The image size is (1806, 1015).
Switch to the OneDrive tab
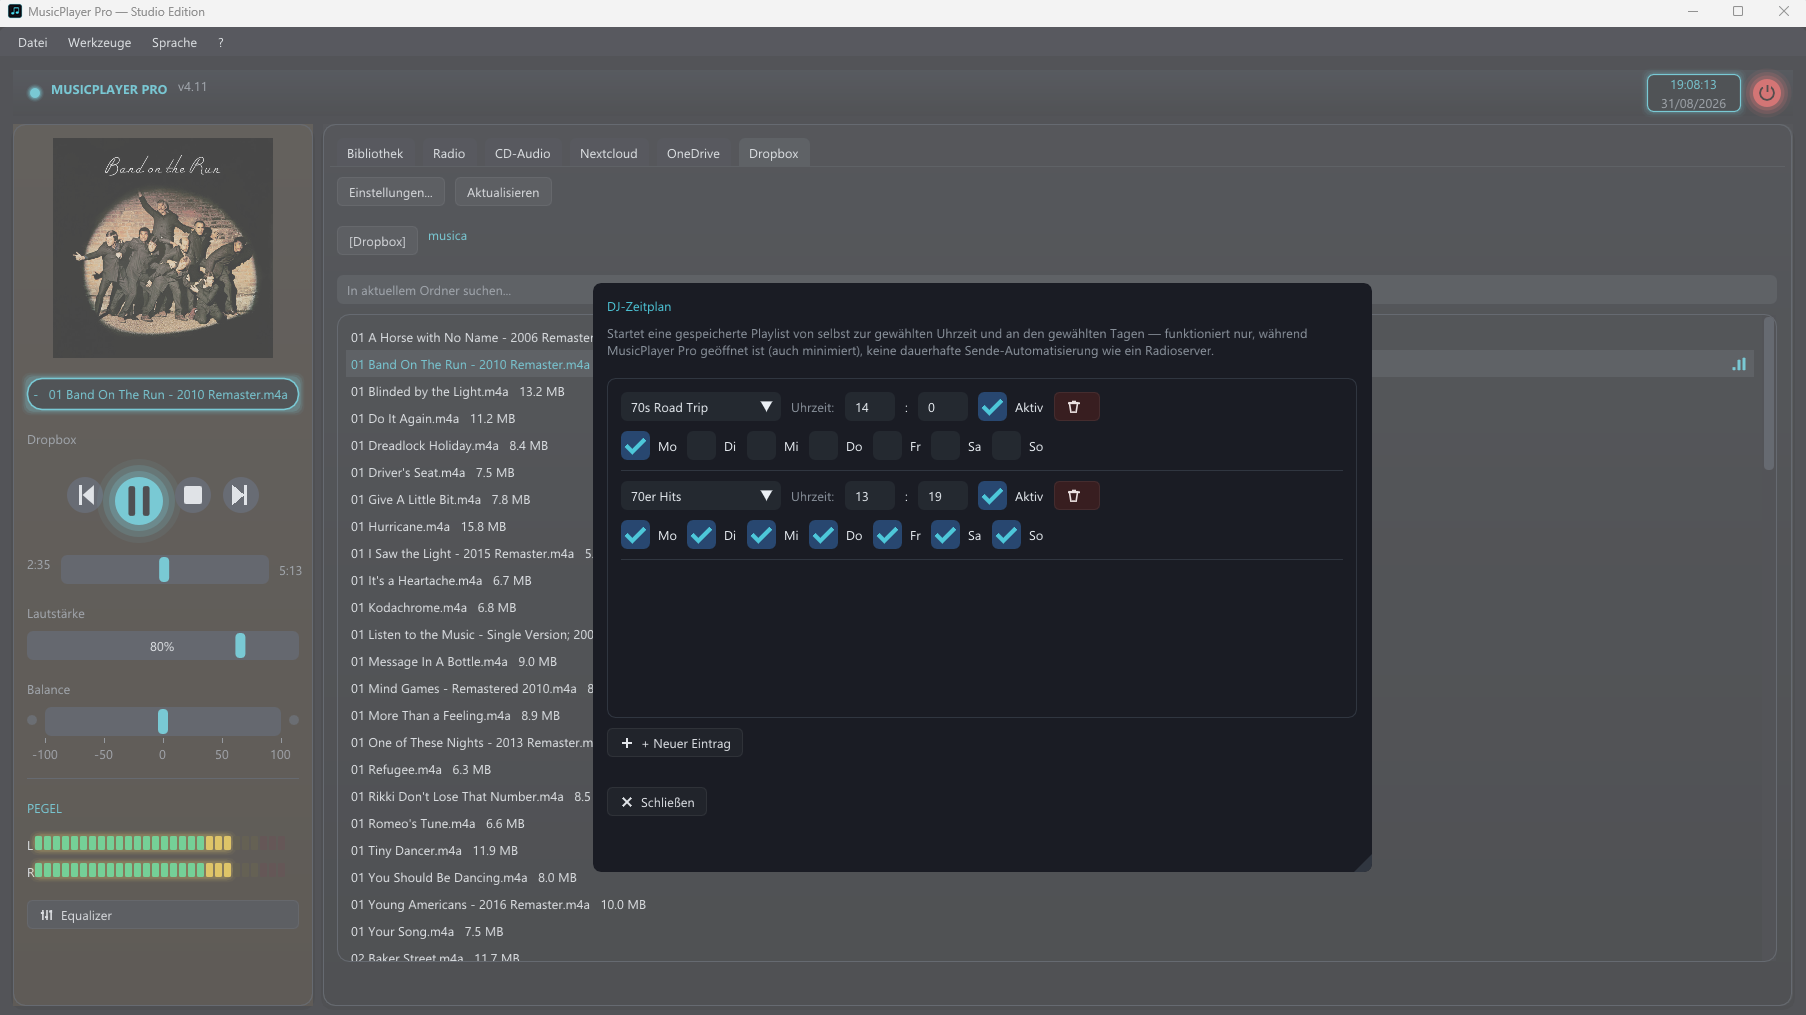(693, 153)
